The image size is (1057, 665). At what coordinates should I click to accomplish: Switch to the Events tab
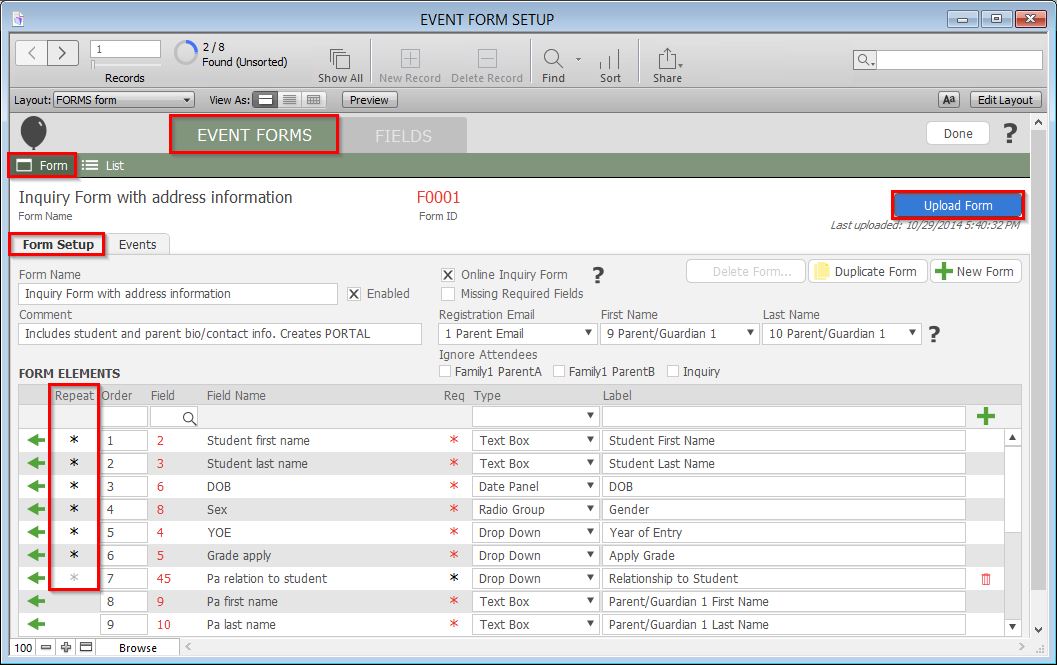[137, 245]
